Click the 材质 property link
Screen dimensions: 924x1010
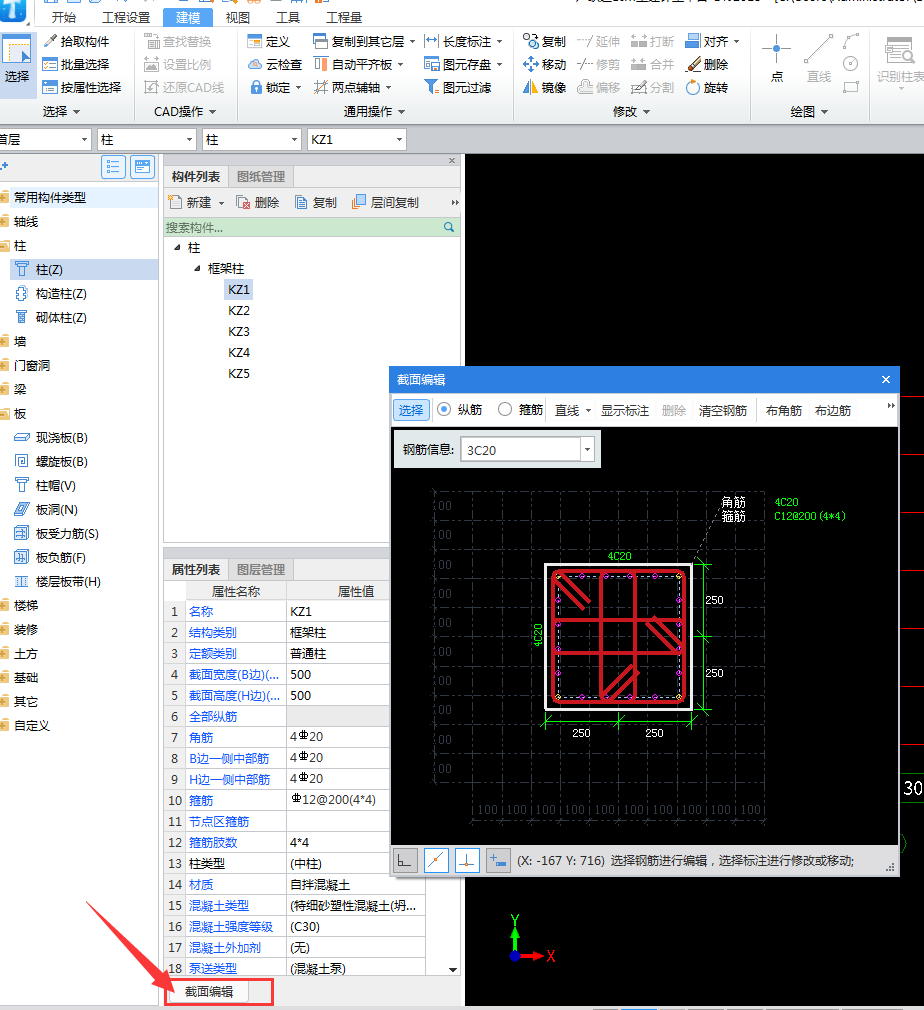(x=201, y=884)
